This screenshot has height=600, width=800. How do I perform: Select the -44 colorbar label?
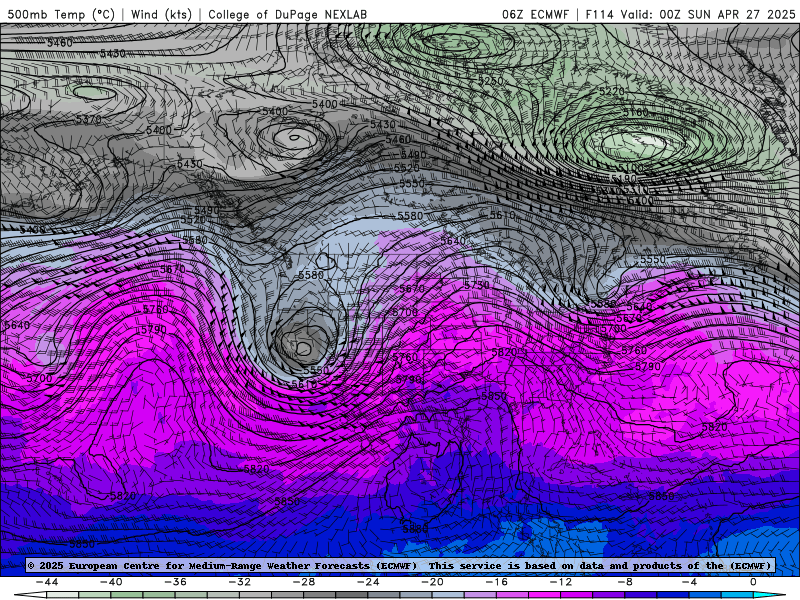(x=47, y=582)
